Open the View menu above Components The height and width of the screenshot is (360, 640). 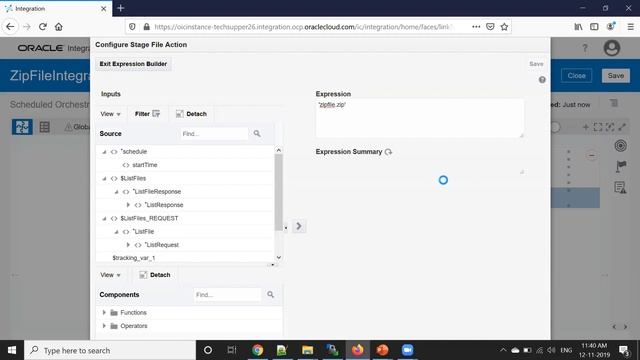click(x=110, y=275)
